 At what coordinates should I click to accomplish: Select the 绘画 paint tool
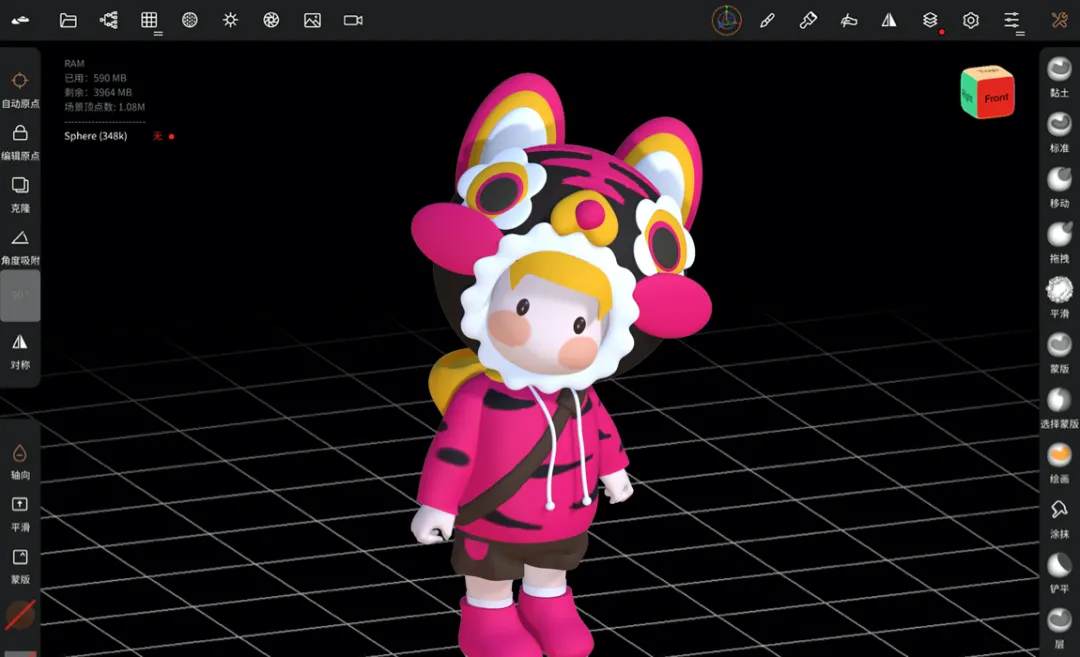click(x=1059, y=463)
